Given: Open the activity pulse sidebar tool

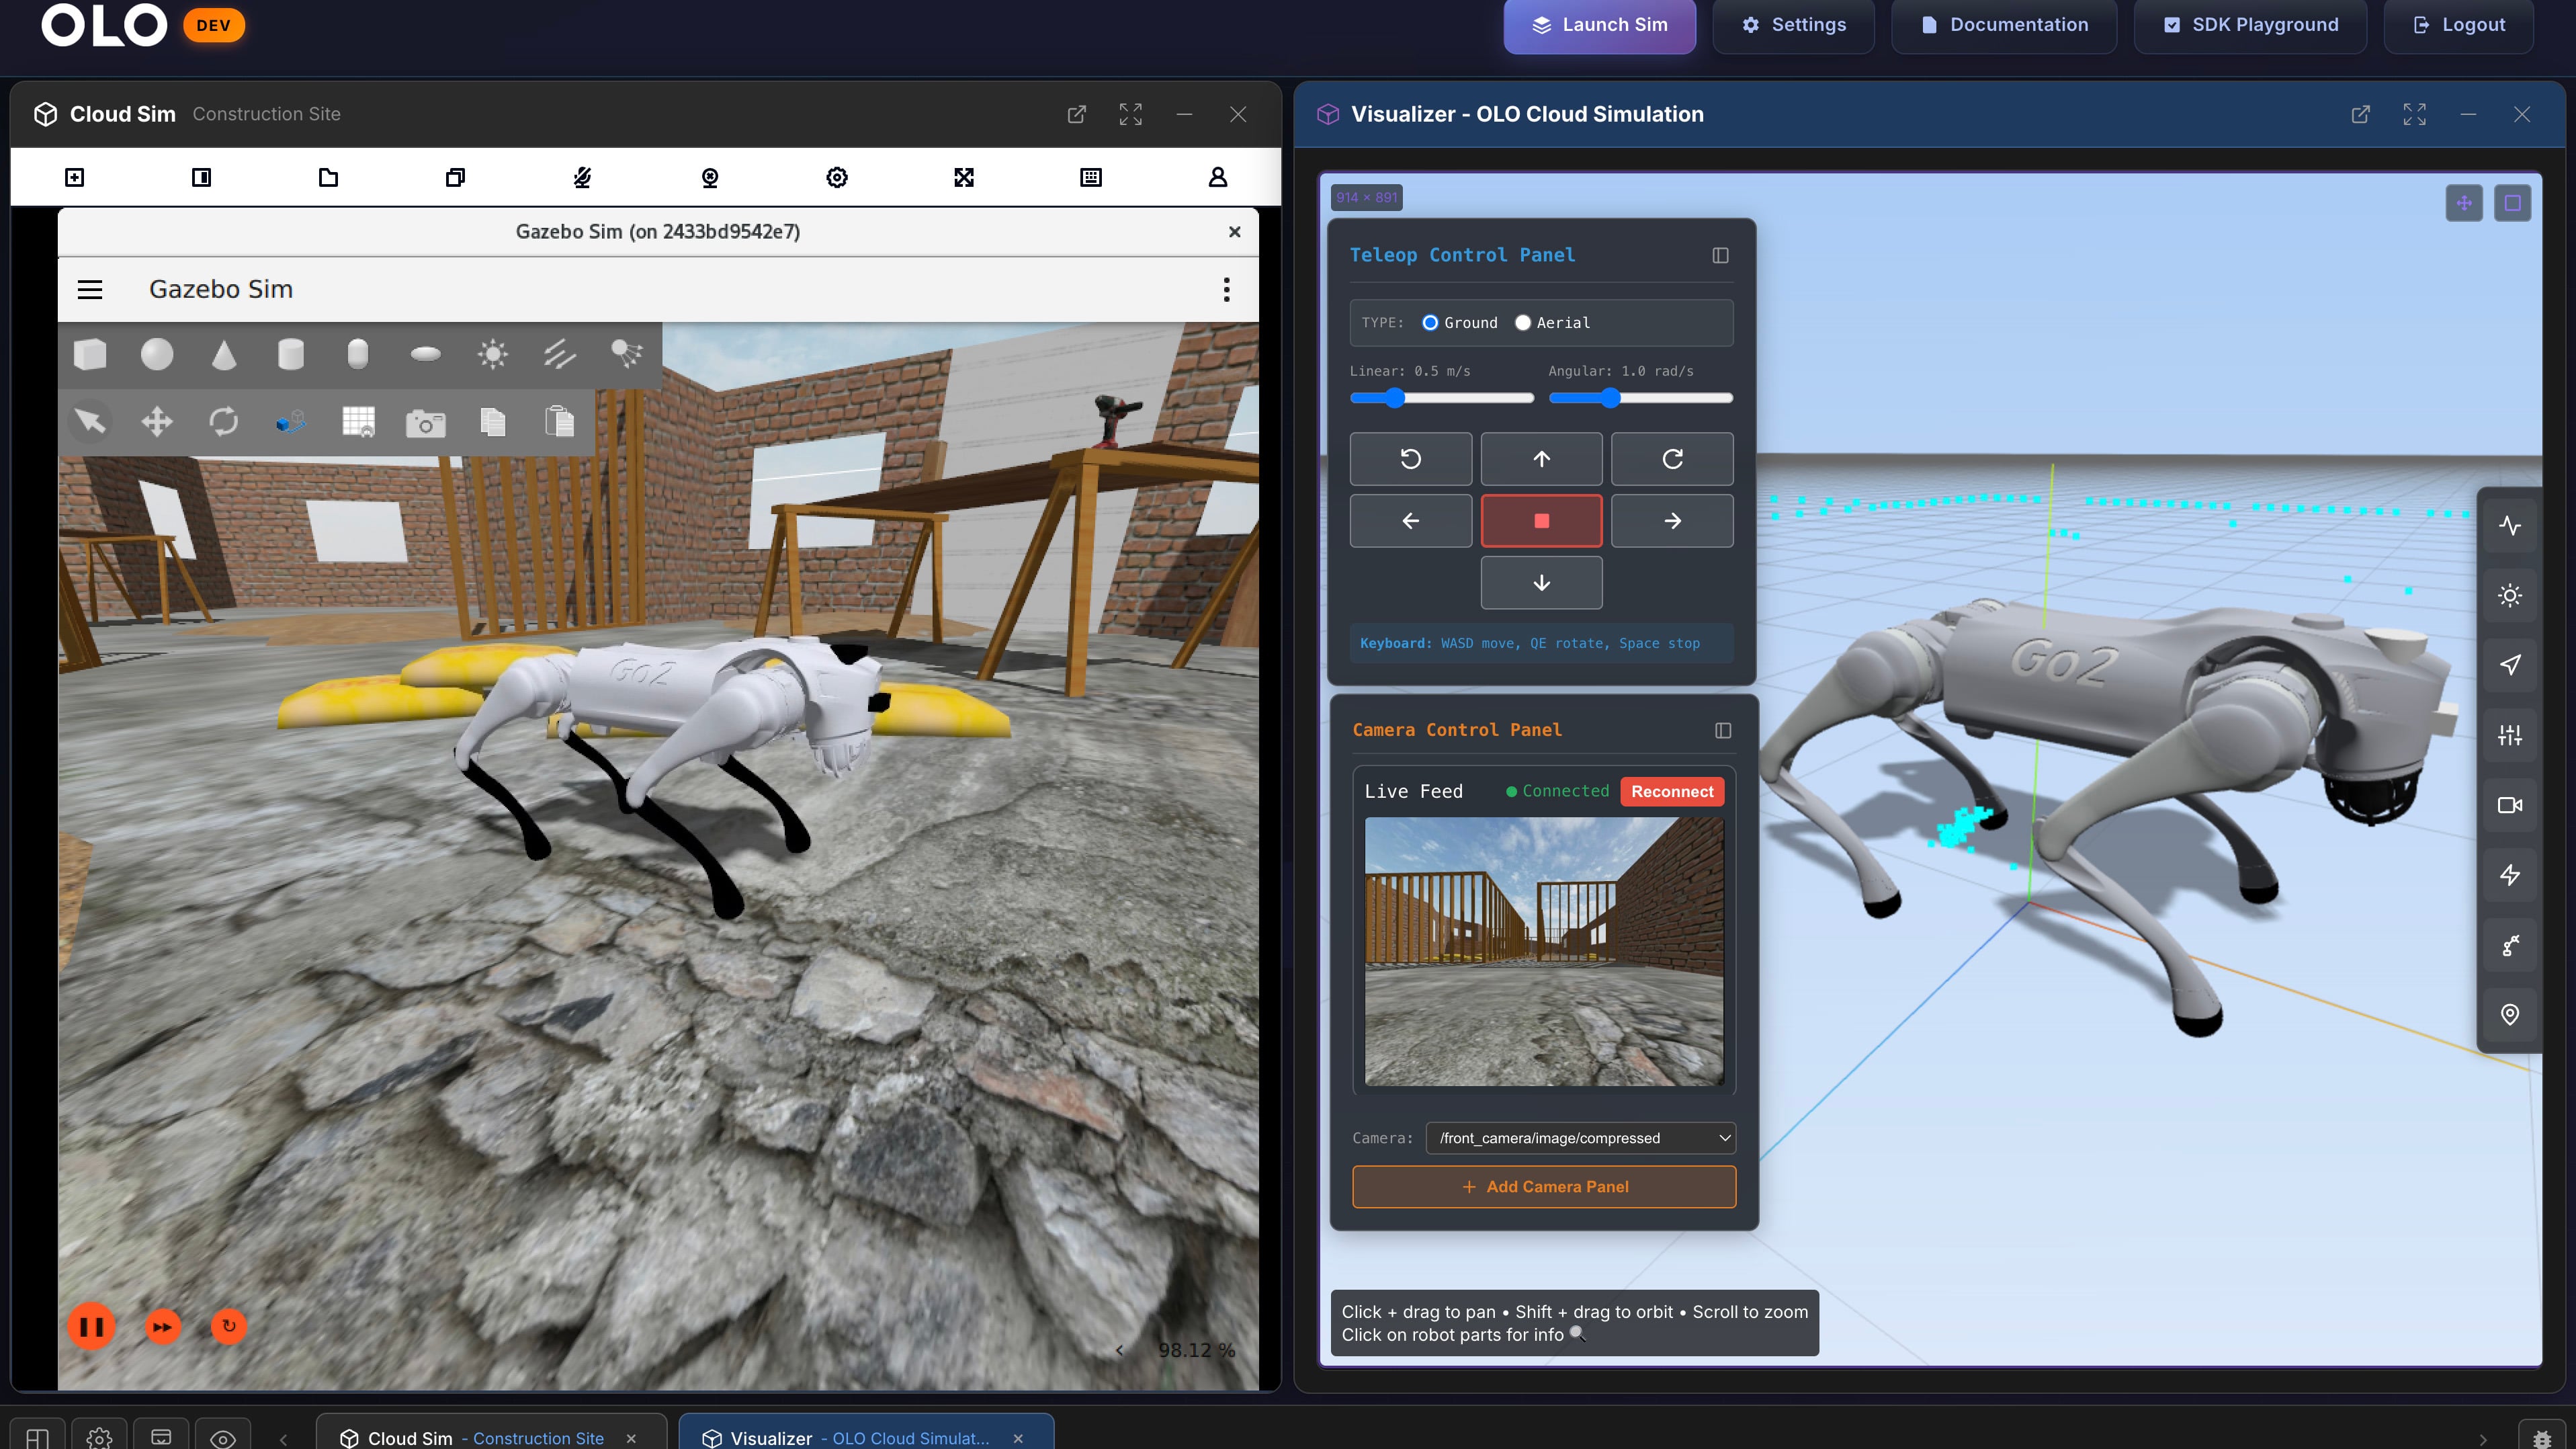Looking at the screenshot, I should pyautogui.click(x=2510, y=526).
